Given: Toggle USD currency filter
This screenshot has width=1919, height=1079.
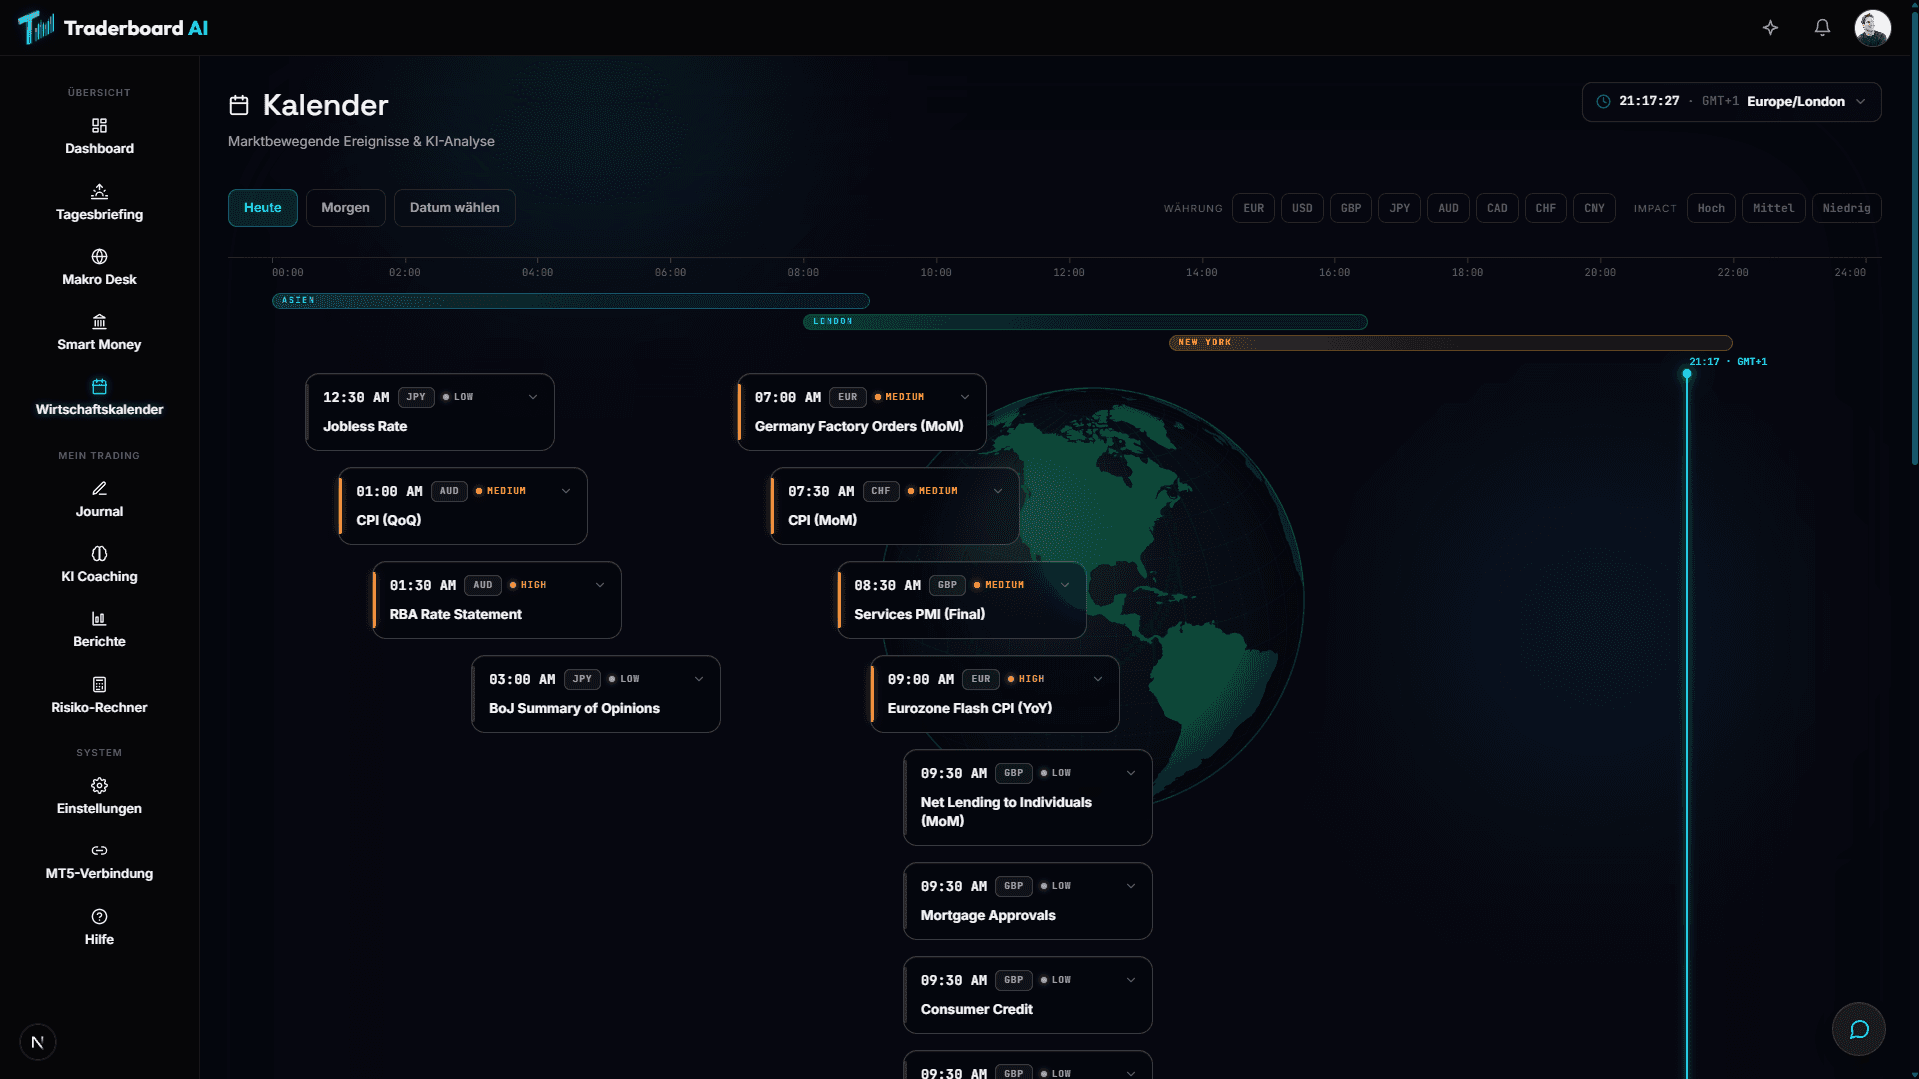Looking at the screenshot, I should [x=1302, y=208].
